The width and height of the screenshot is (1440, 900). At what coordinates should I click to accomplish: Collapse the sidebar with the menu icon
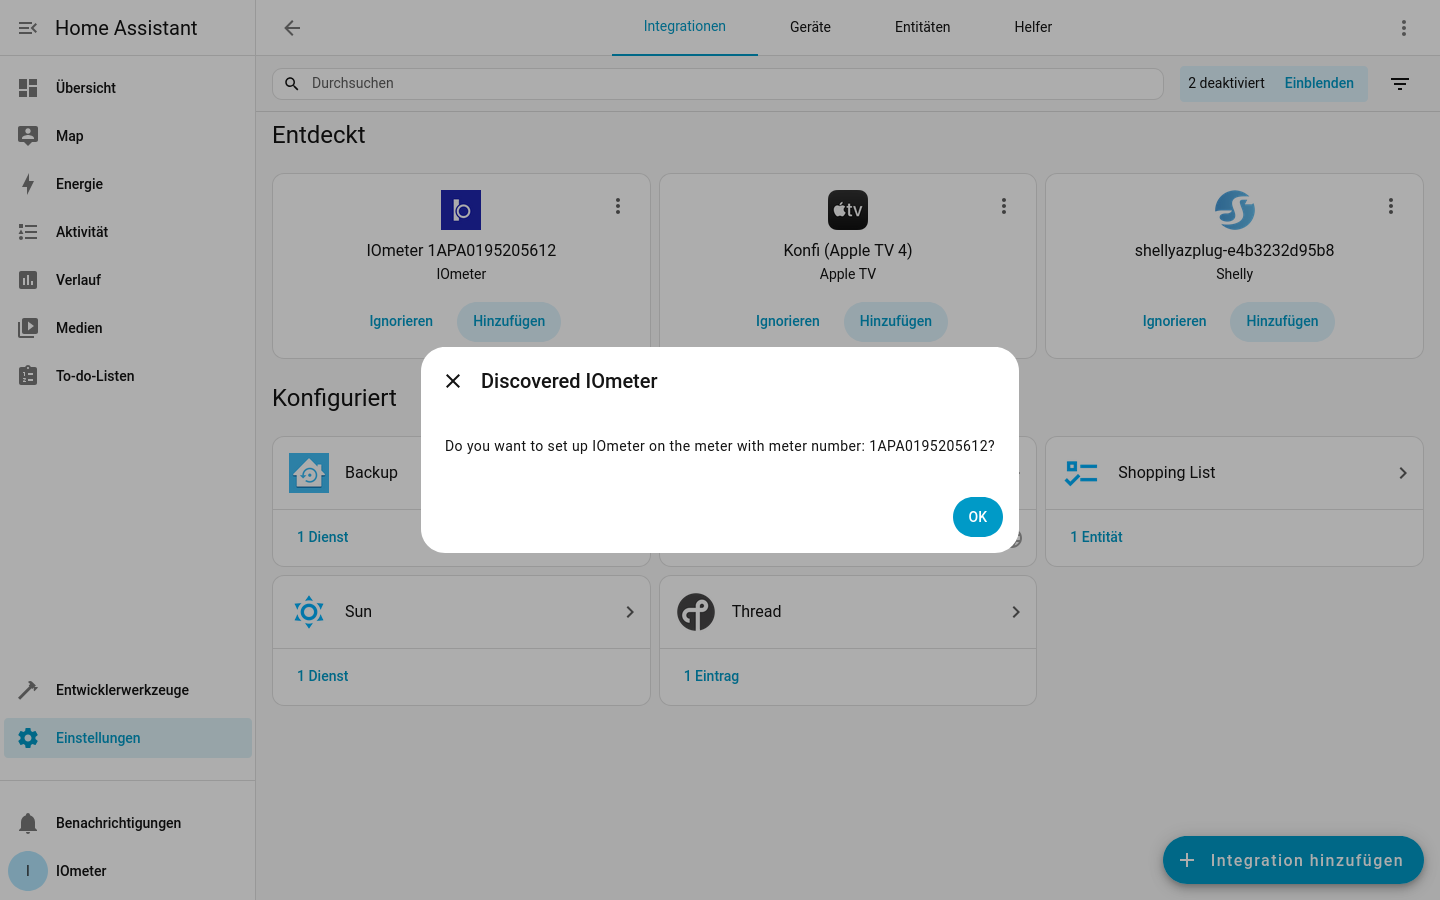[28, 28]
